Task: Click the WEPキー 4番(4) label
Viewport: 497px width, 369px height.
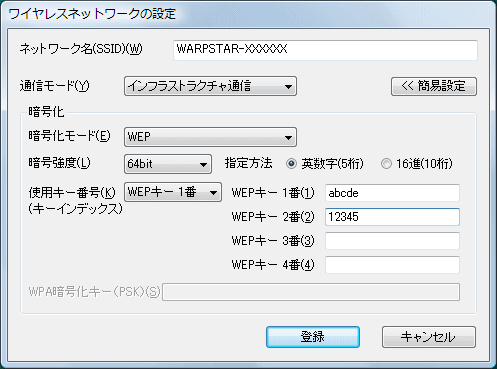Action: pos(273,265)
